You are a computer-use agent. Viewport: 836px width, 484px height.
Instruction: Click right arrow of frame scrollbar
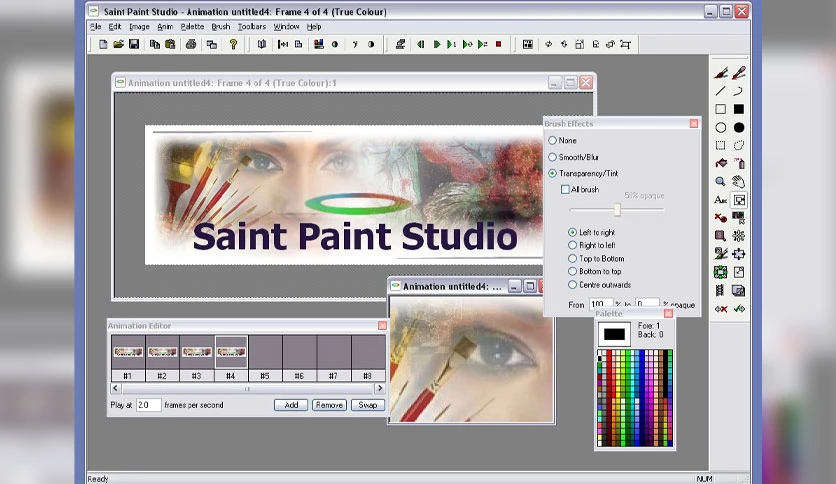pos(380,388)
